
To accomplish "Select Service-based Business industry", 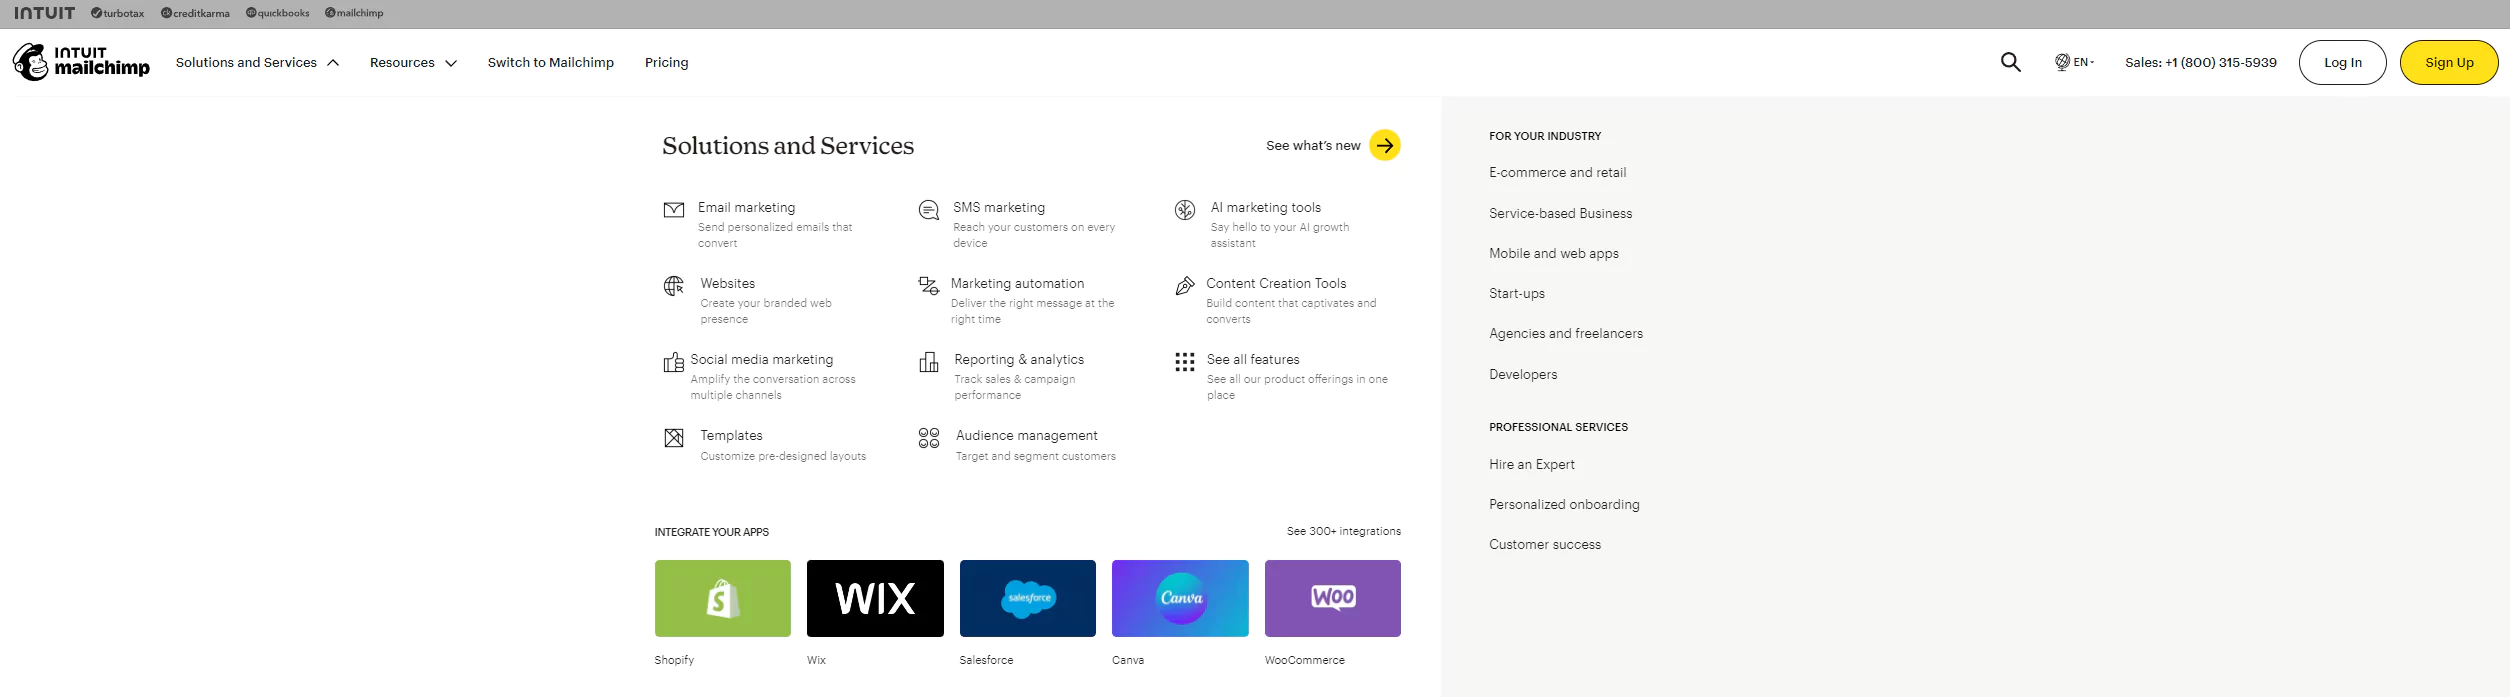I will coord(1561,213).
